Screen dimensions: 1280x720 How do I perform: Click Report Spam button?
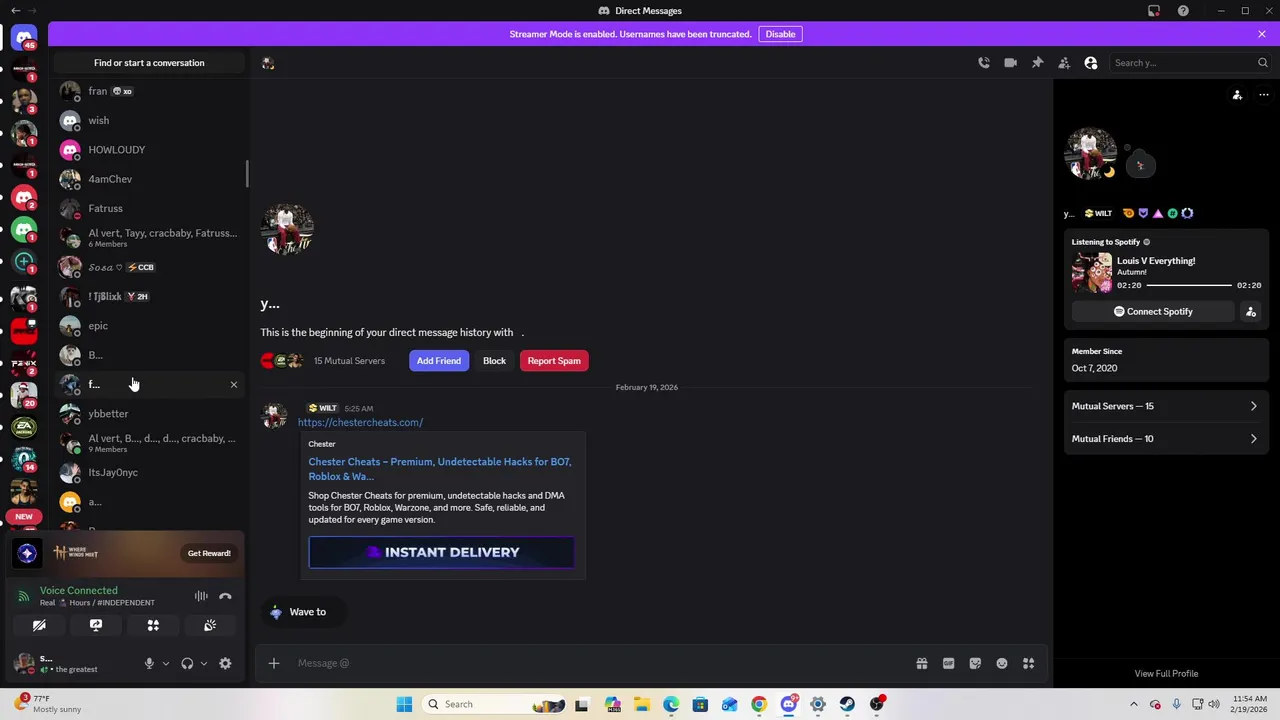click(x=554, y=361)
